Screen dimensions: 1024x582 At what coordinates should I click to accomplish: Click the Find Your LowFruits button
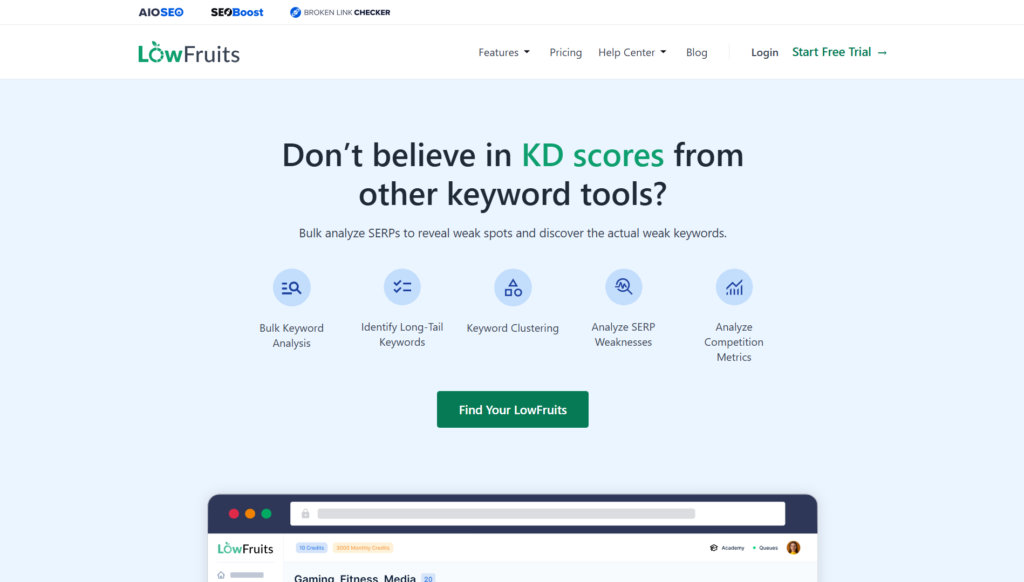513,410
